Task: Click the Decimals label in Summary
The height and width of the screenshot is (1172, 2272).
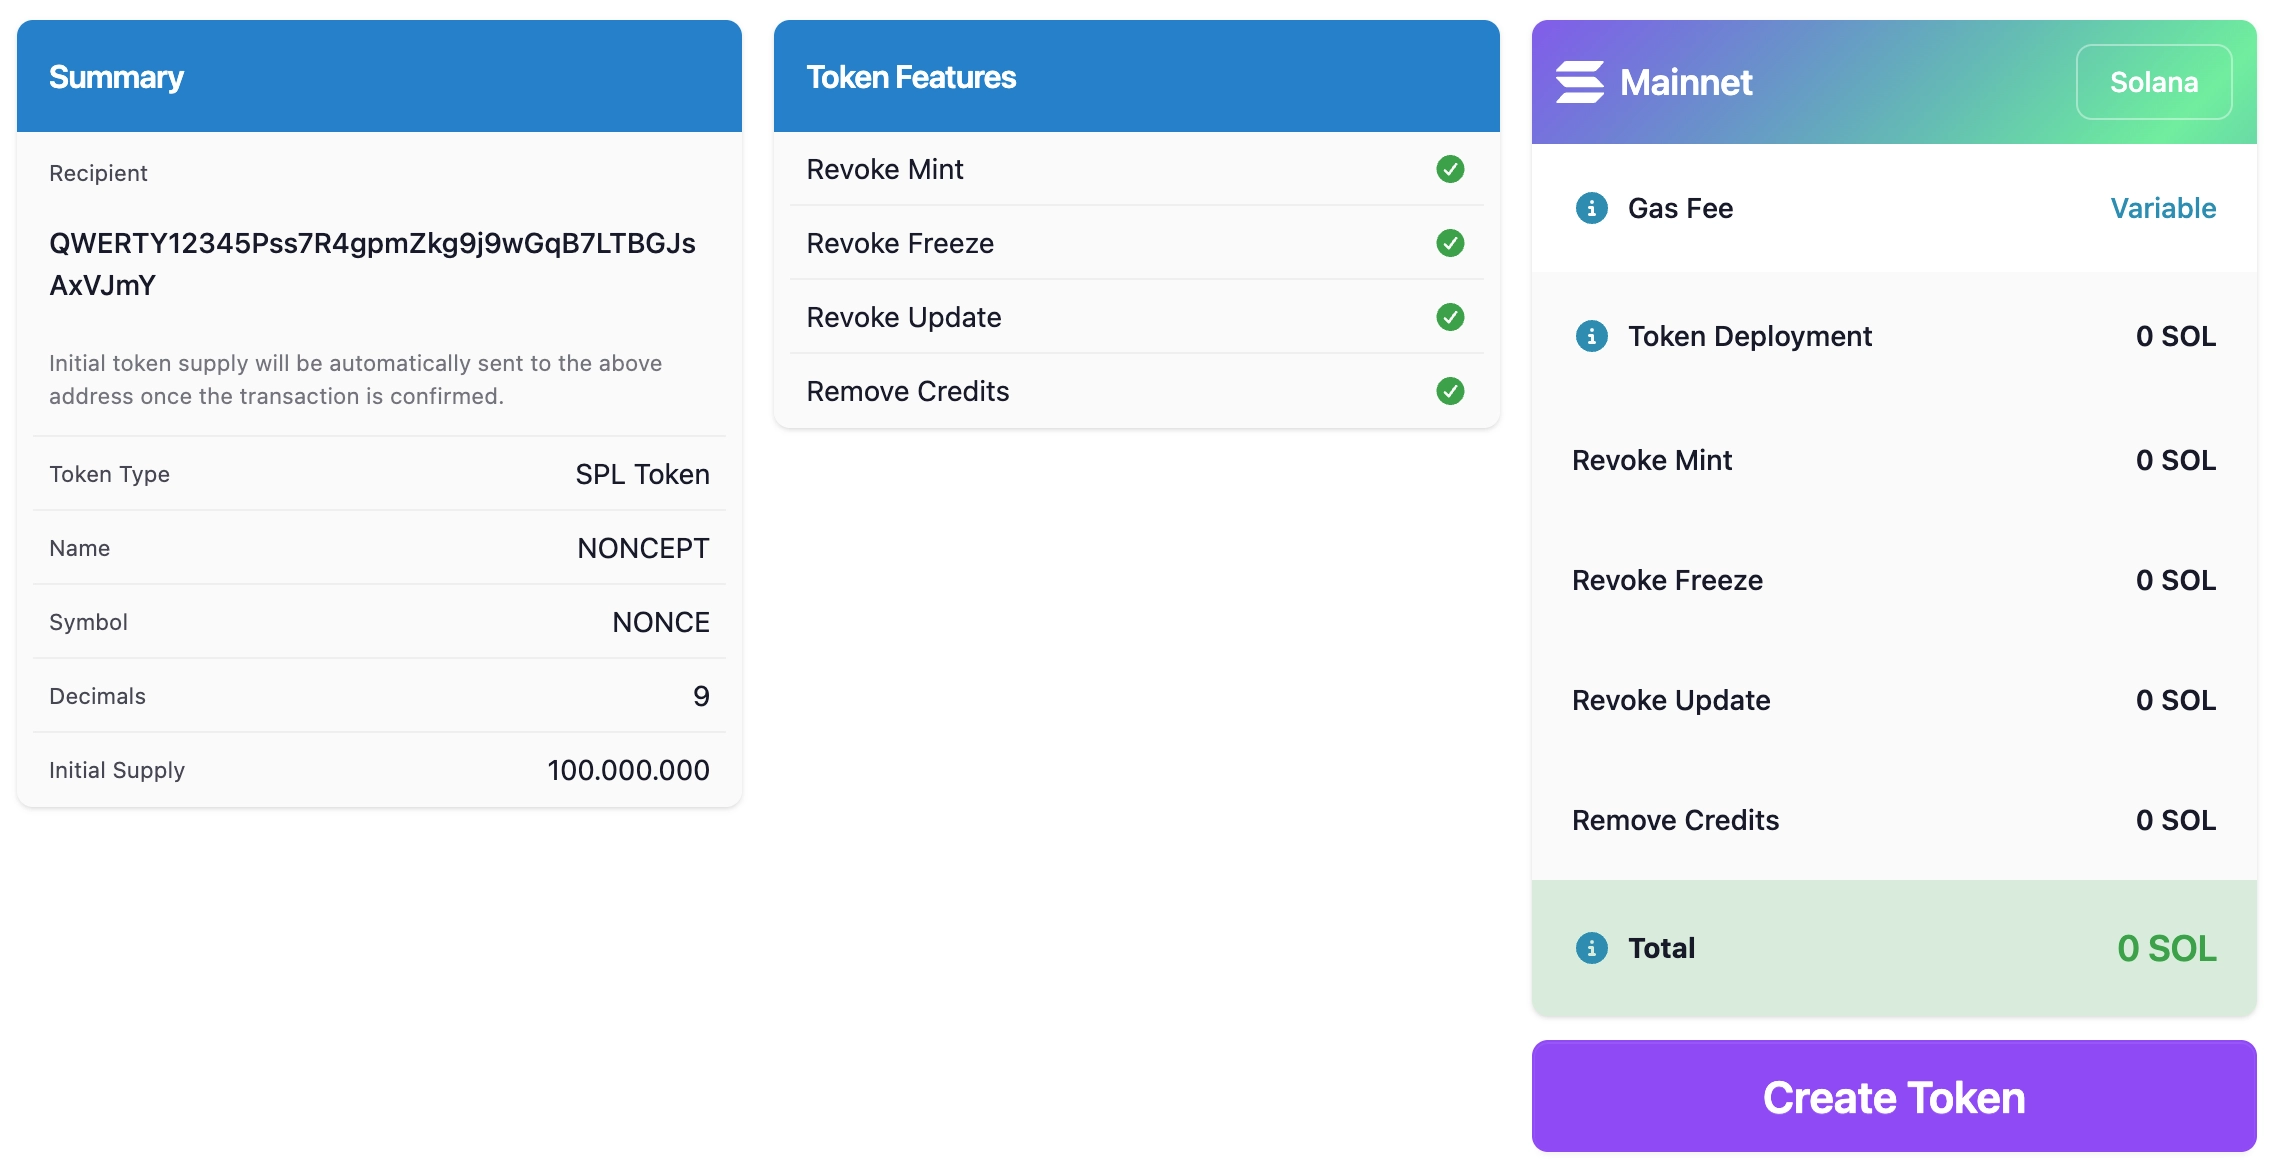Action: tap(97, 696)
